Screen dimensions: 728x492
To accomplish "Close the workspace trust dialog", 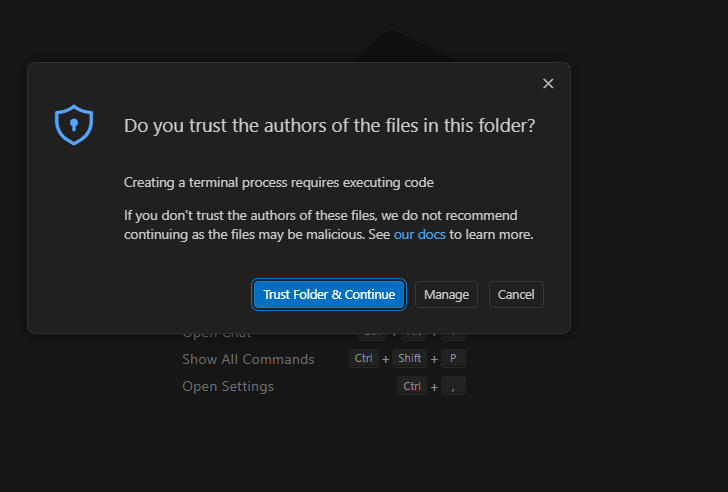I will click(548, 84).
